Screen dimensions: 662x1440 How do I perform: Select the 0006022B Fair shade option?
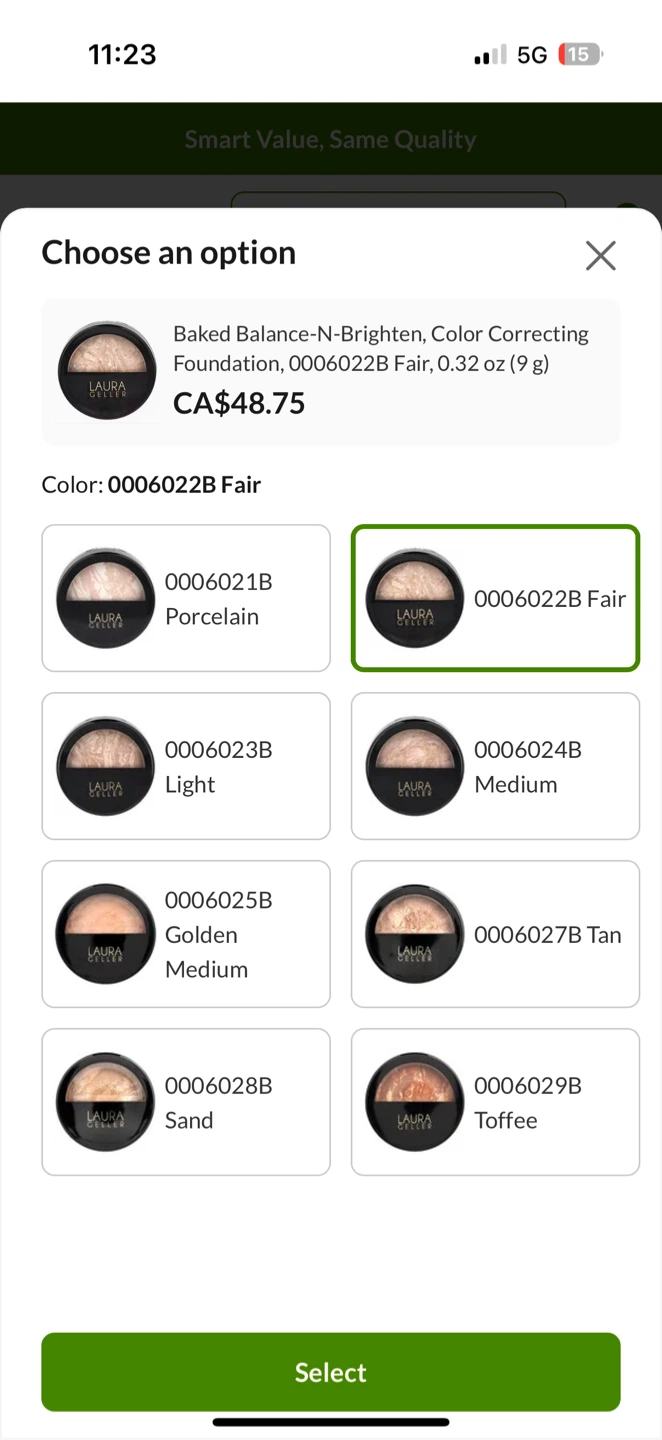coord(495,598)
